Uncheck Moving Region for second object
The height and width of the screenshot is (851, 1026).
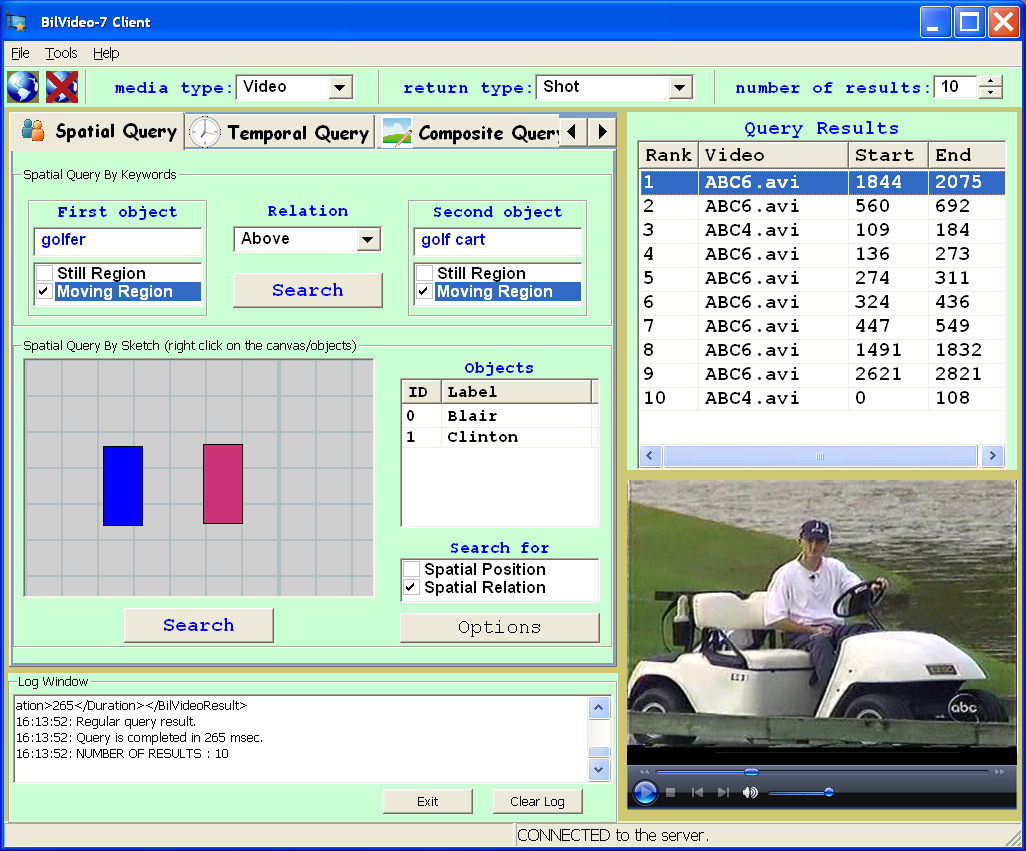(x=425, y=292)
